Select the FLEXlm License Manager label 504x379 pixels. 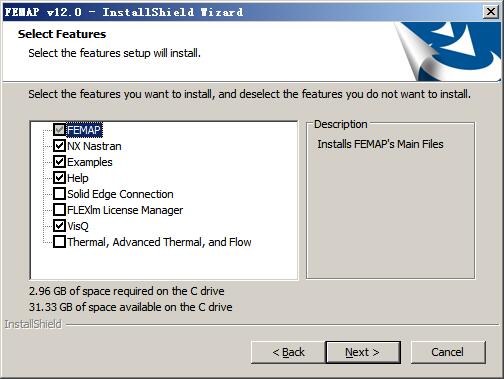click(x=125, y=210)
